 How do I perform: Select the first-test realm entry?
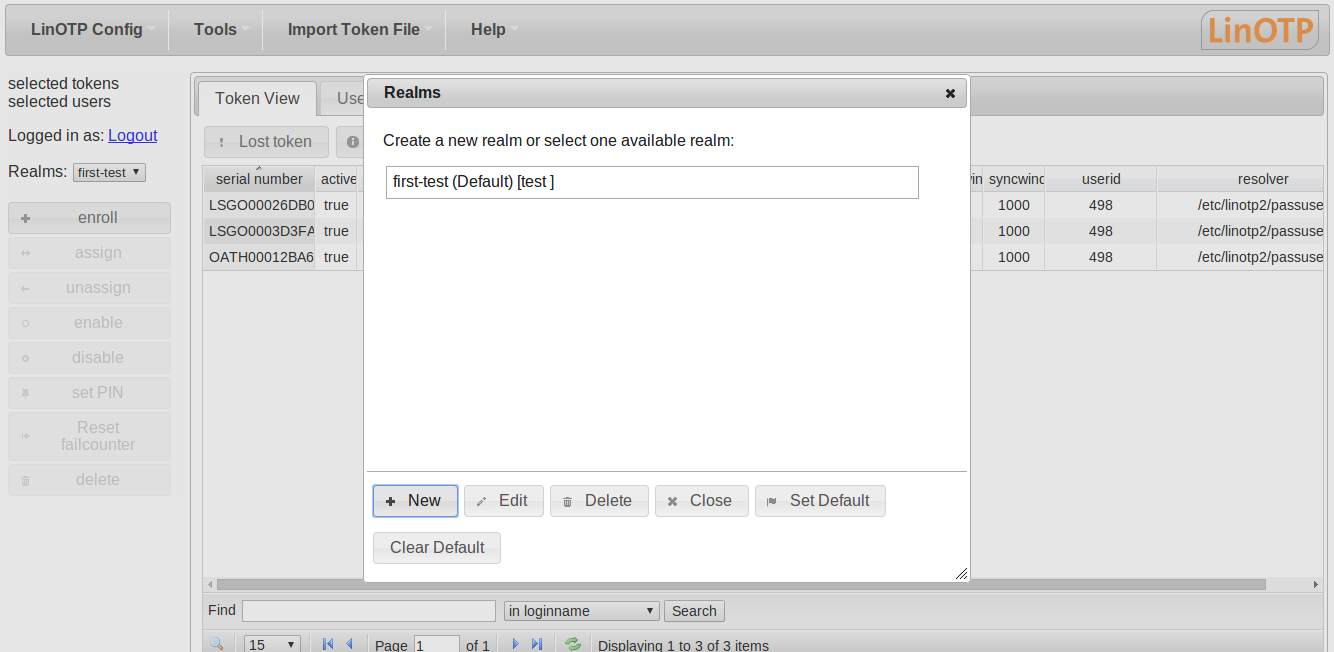tap(652, 182)
